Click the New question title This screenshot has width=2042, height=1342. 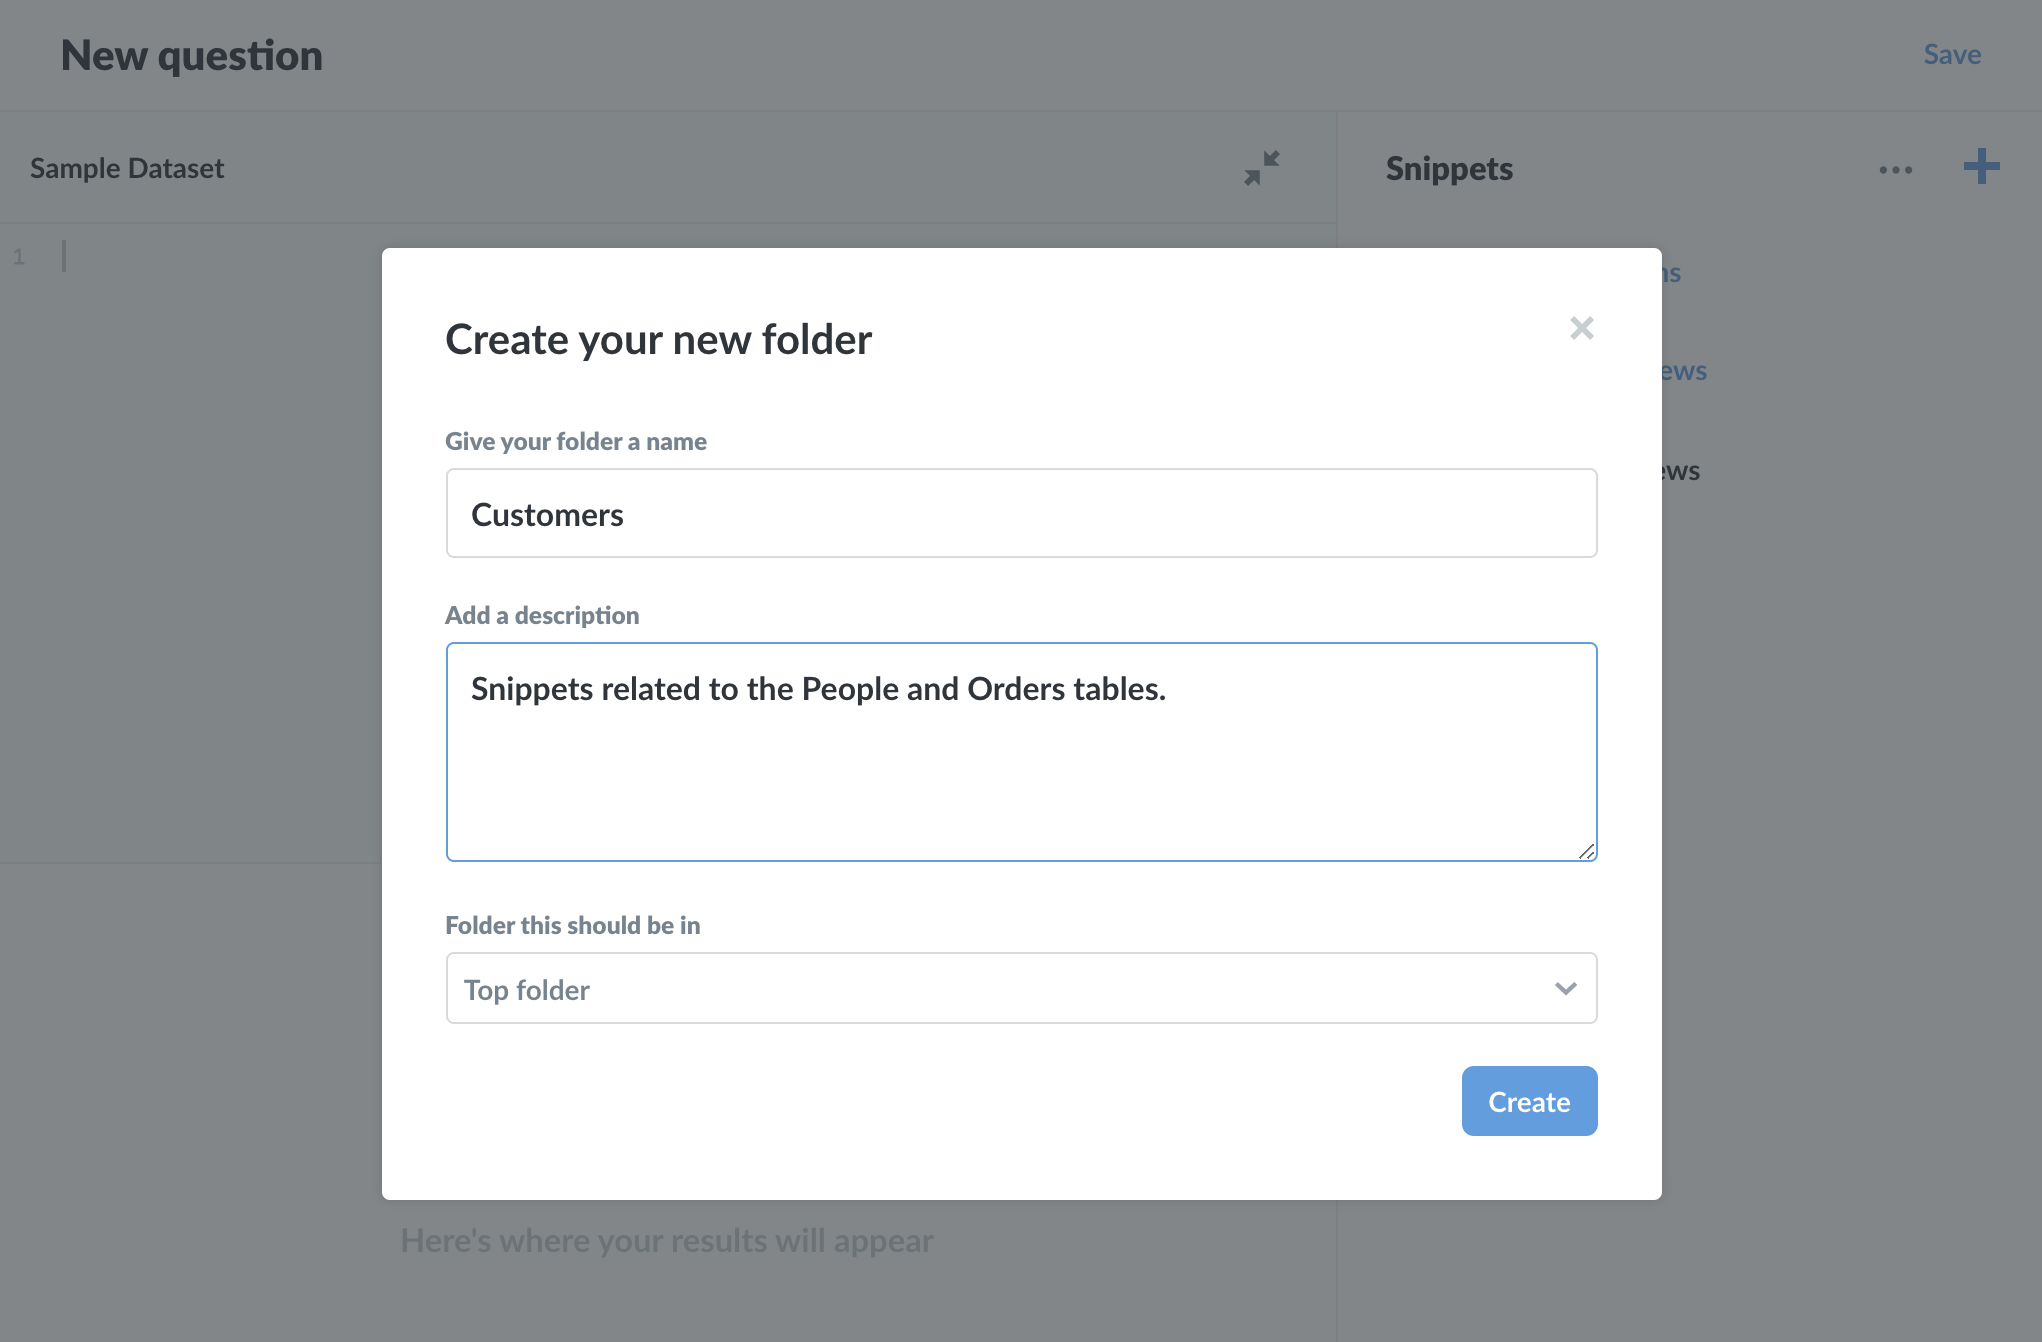[192, 55]
